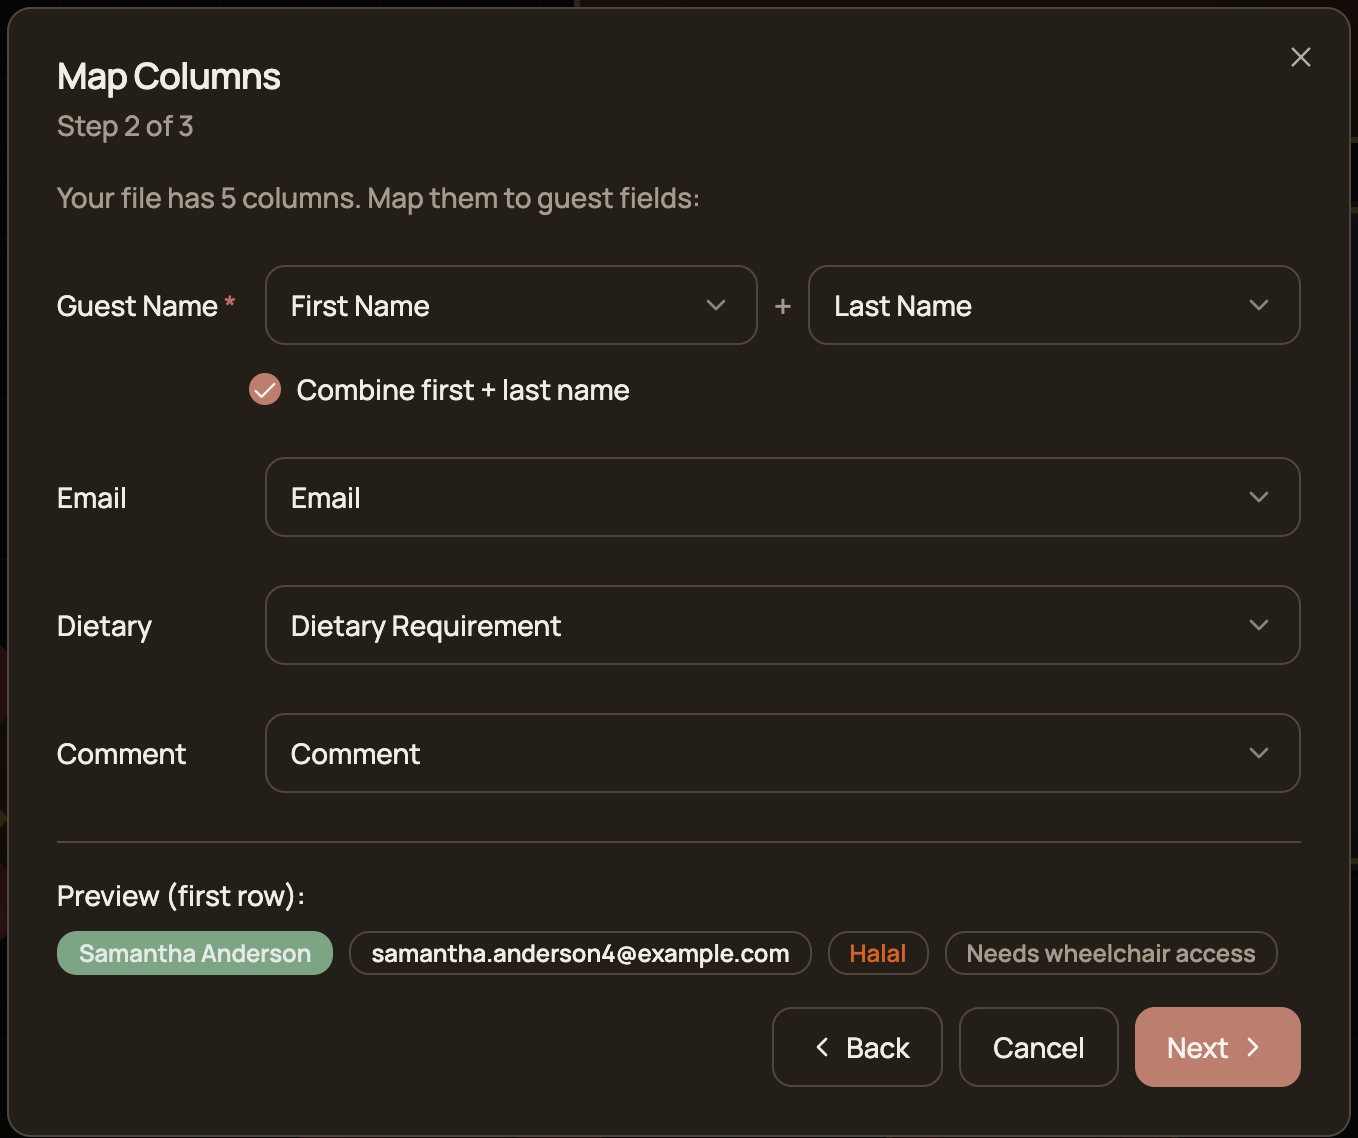Close the Map Columns dialog
The width and height of the screenshot is (1358, 1138).
point(1300,57)
